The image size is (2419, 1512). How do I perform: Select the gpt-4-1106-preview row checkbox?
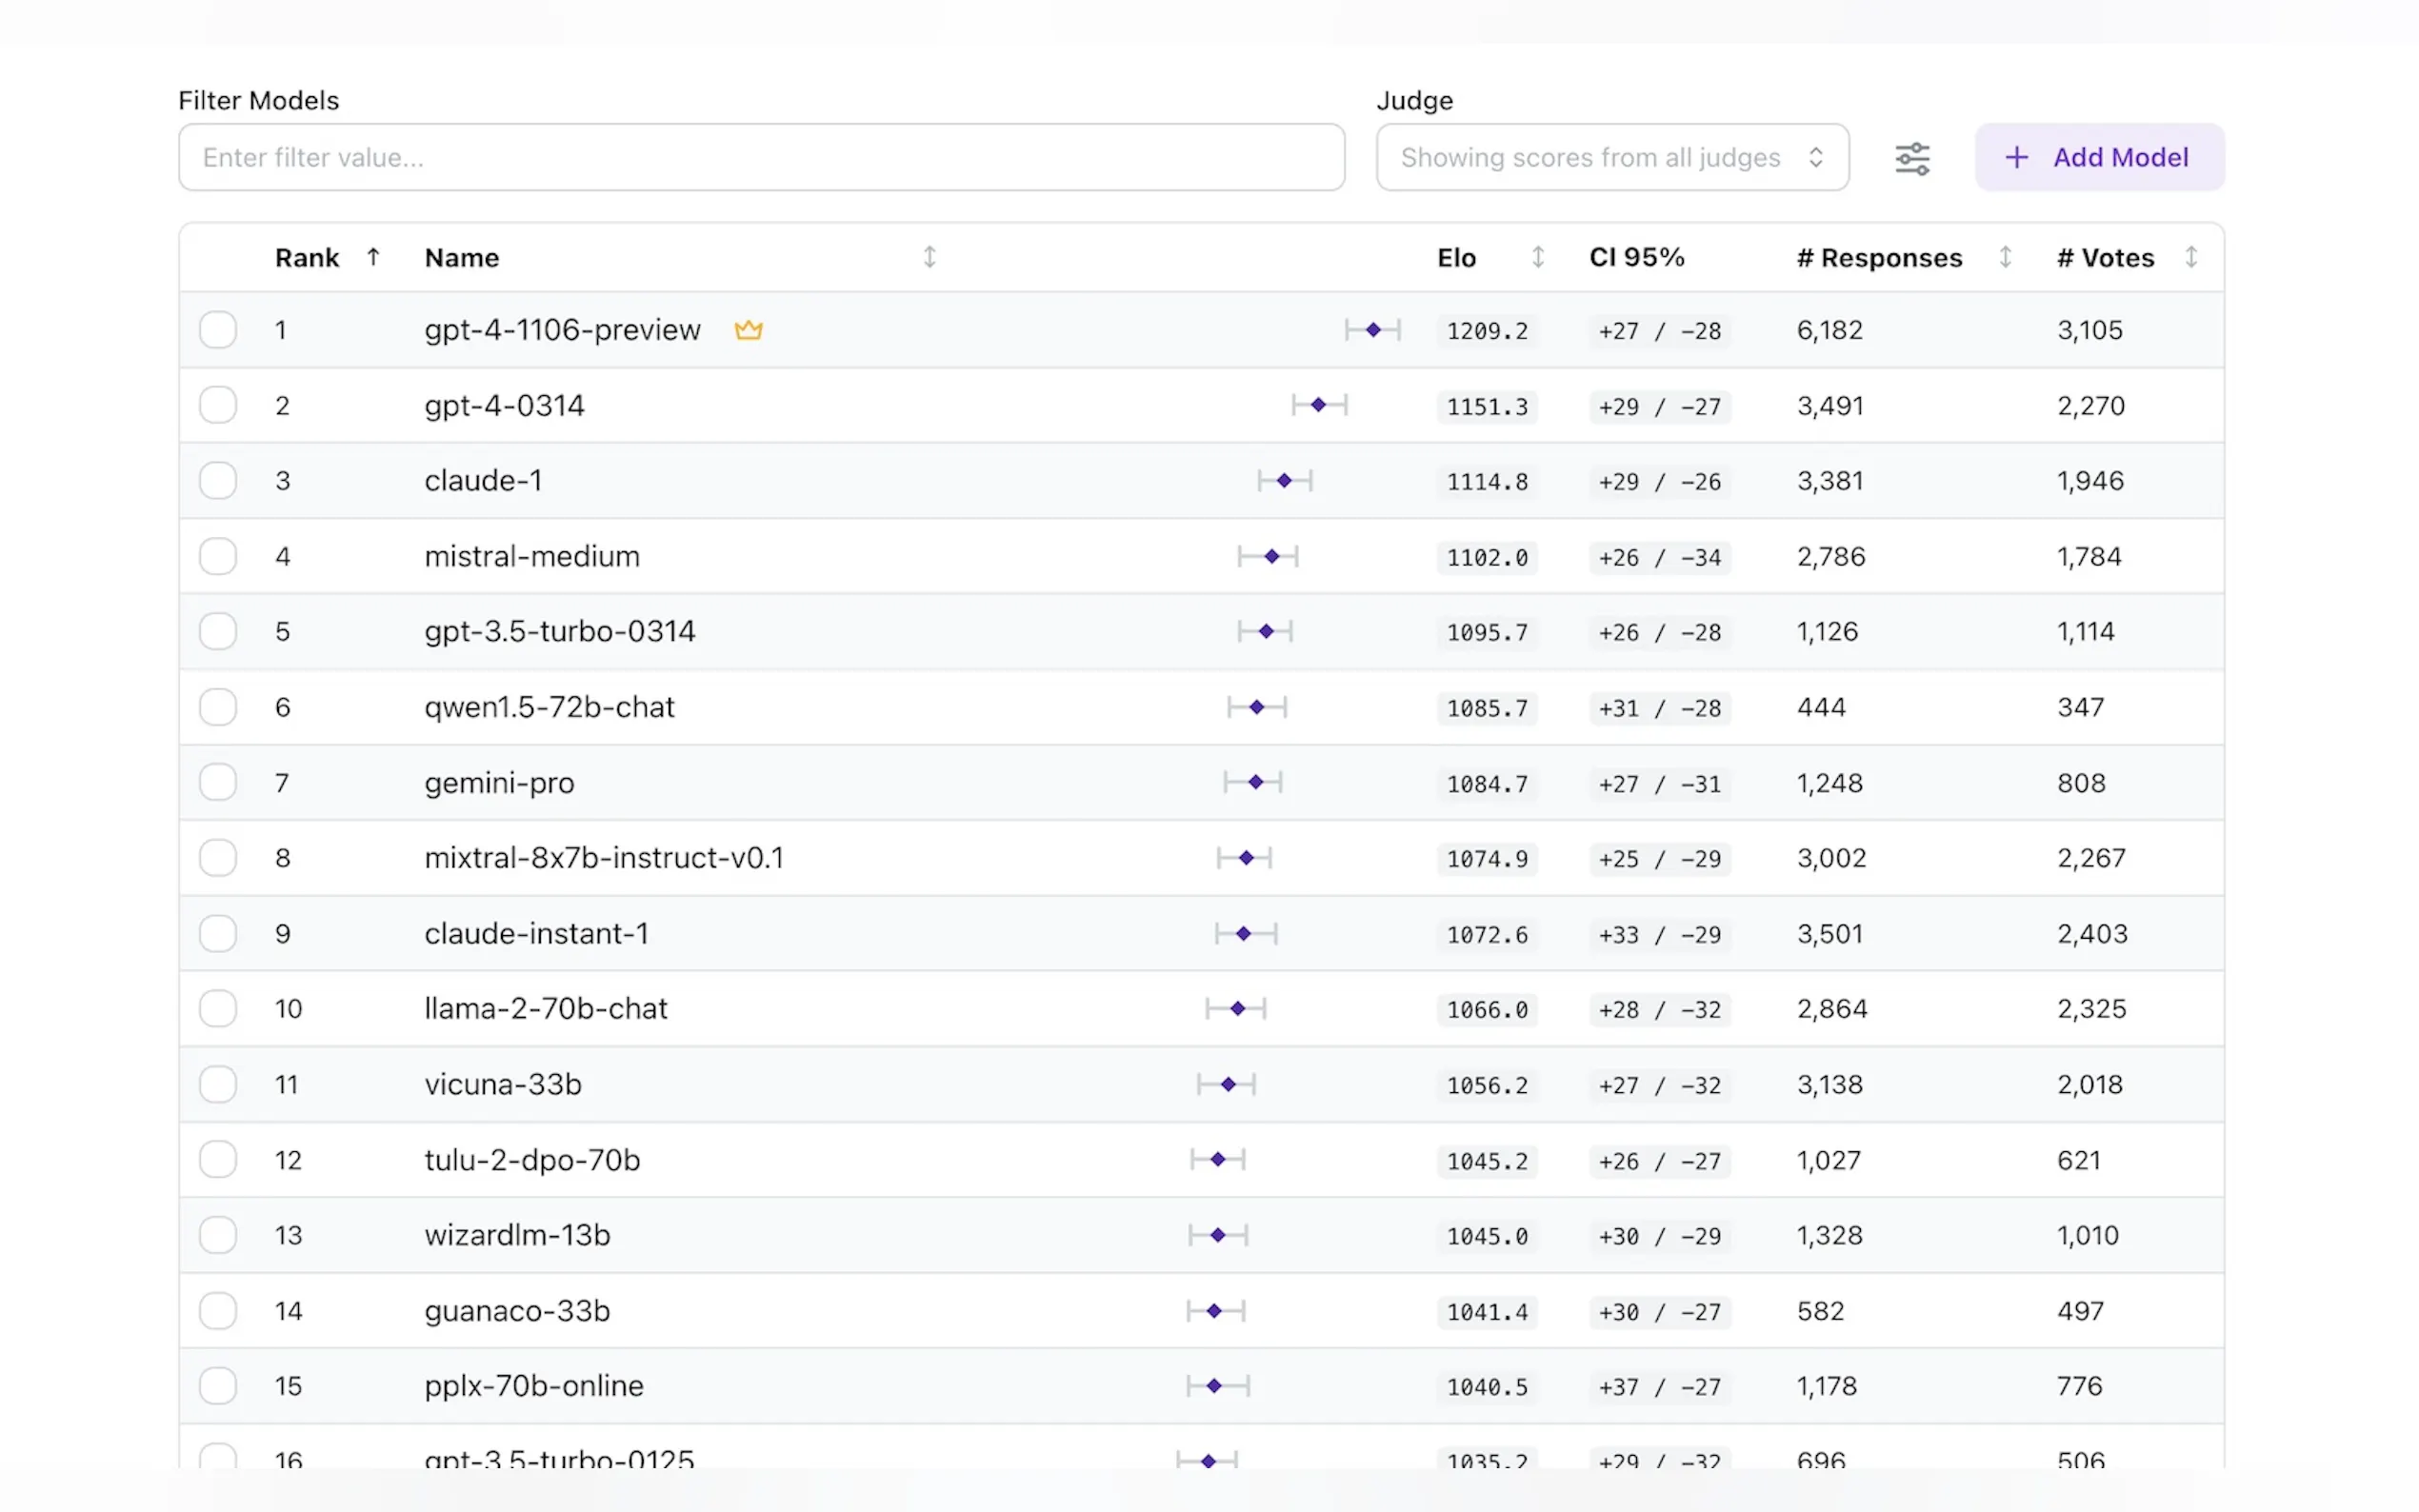pyautogui.click(x=217, y=330)
